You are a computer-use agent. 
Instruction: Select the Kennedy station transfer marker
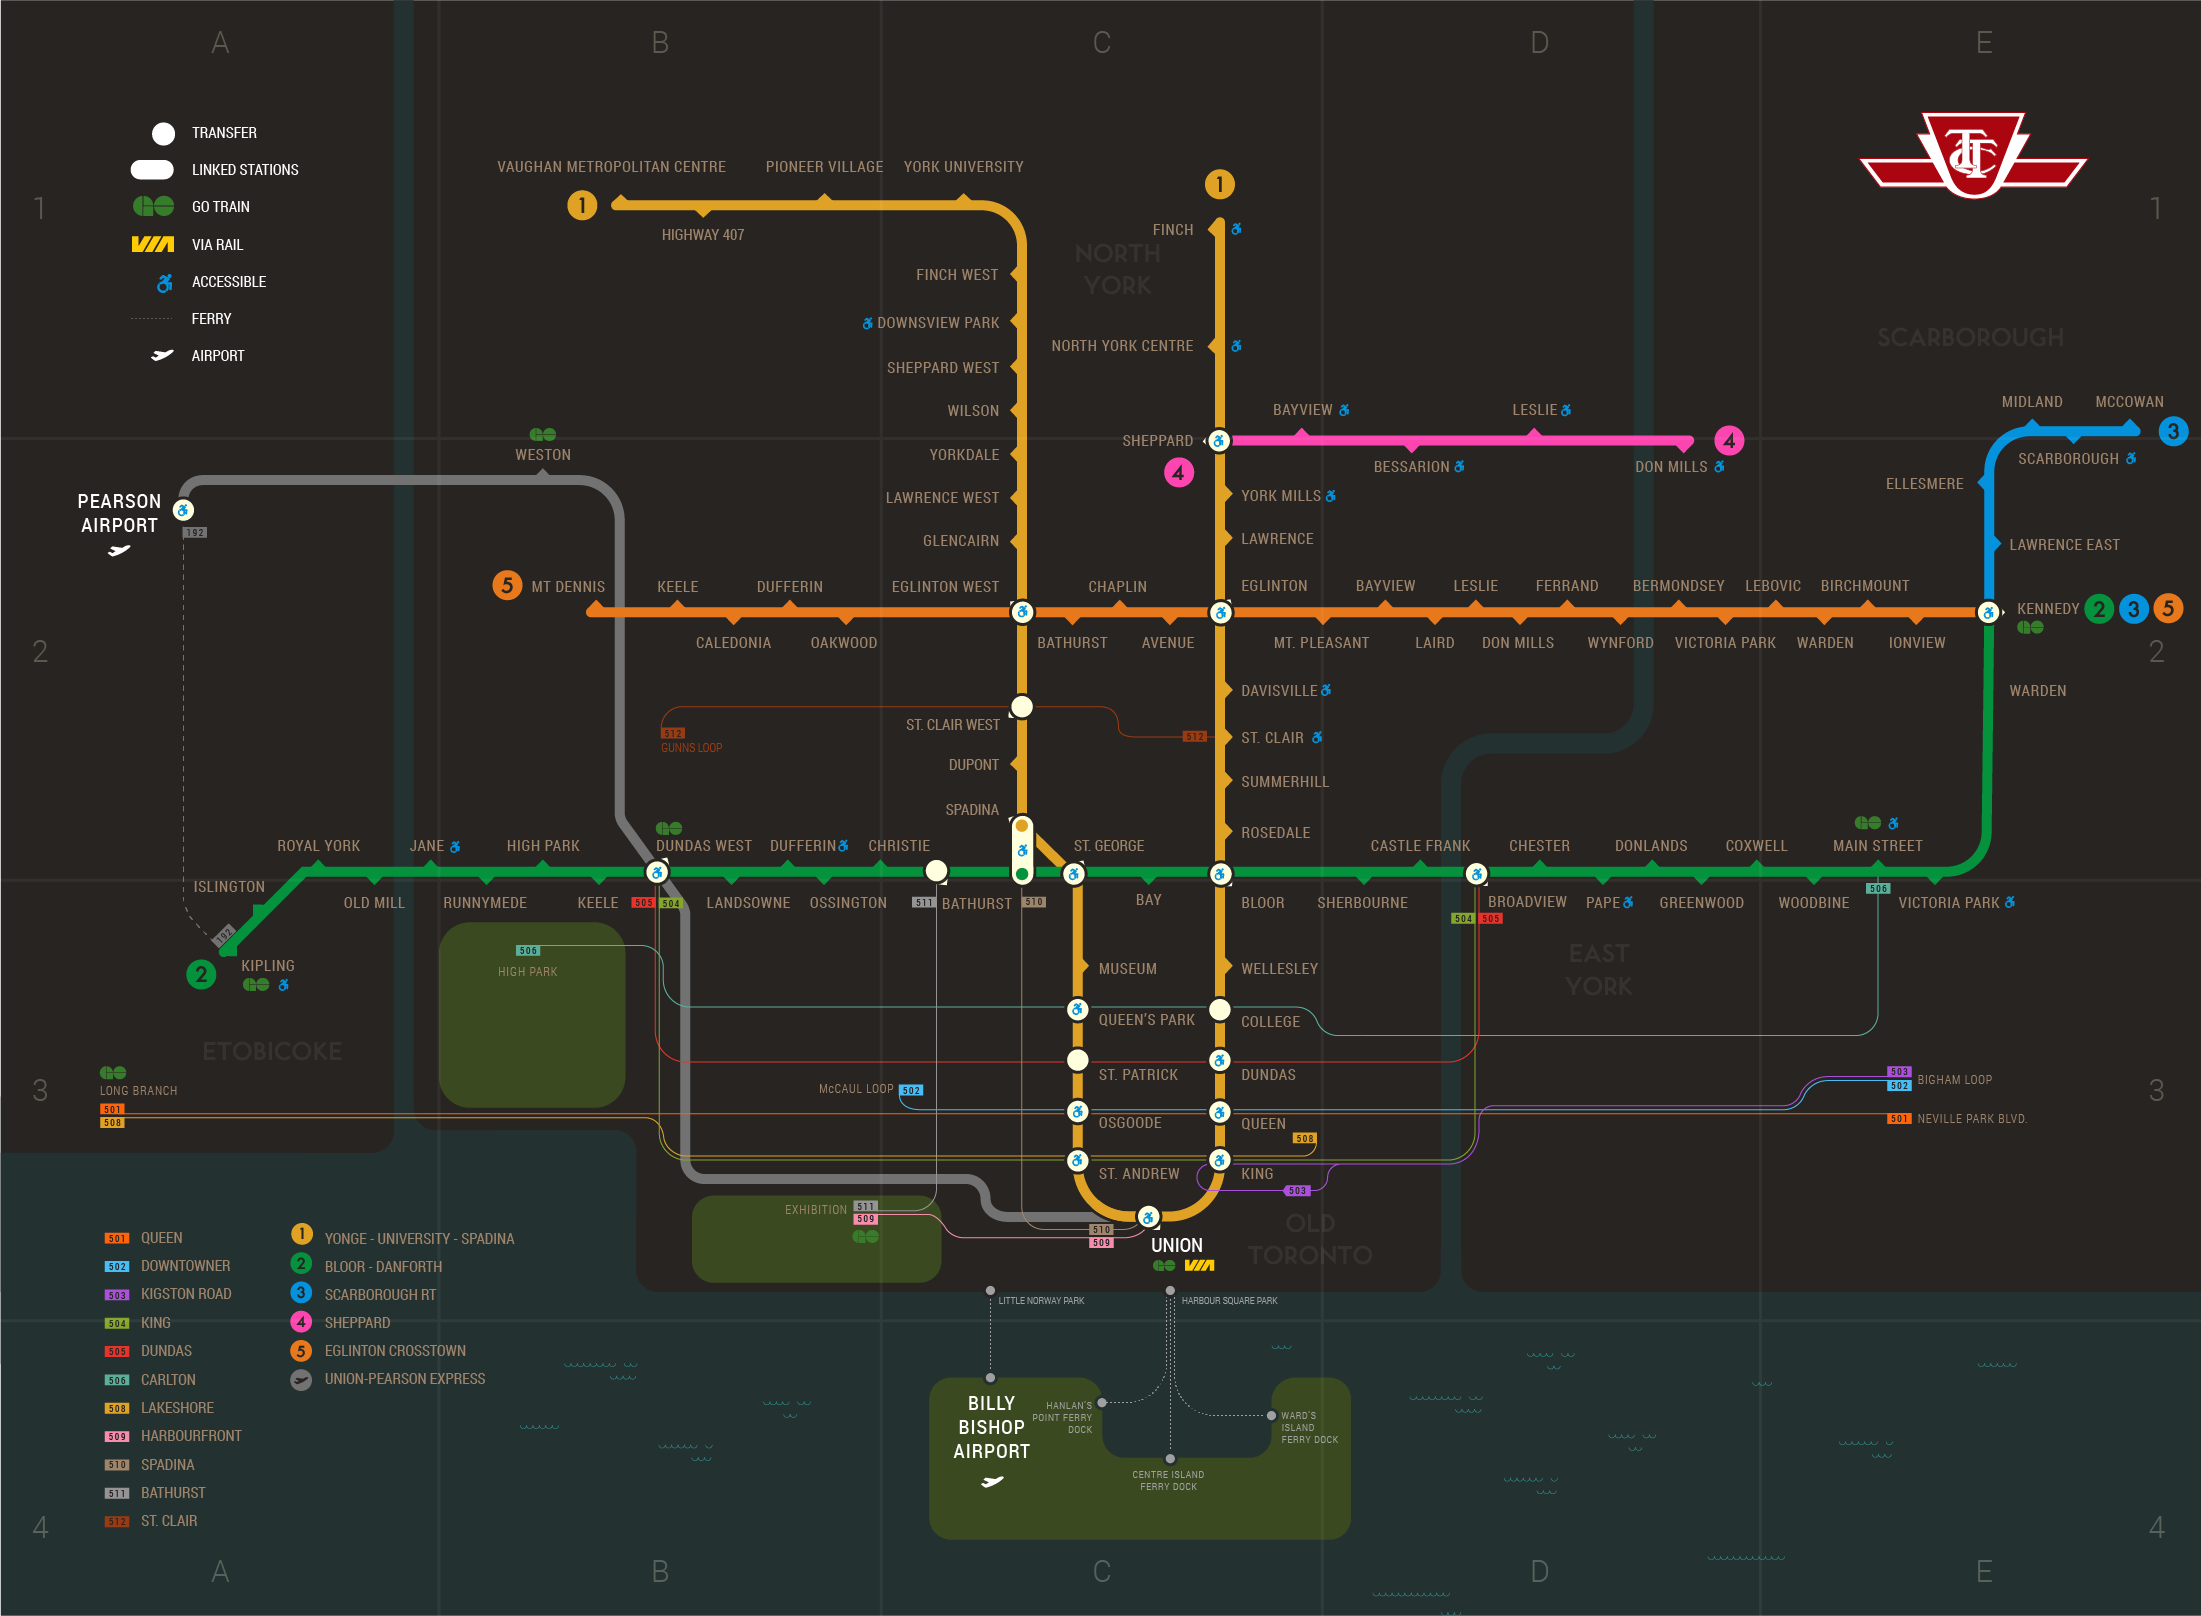pos(1988,612)
